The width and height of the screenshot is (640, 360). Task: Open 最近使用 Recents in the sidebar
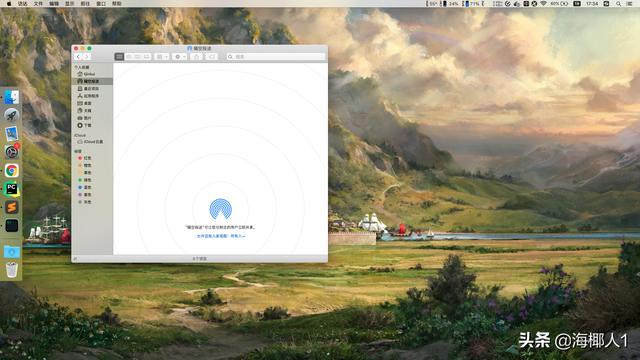(92, 89)
